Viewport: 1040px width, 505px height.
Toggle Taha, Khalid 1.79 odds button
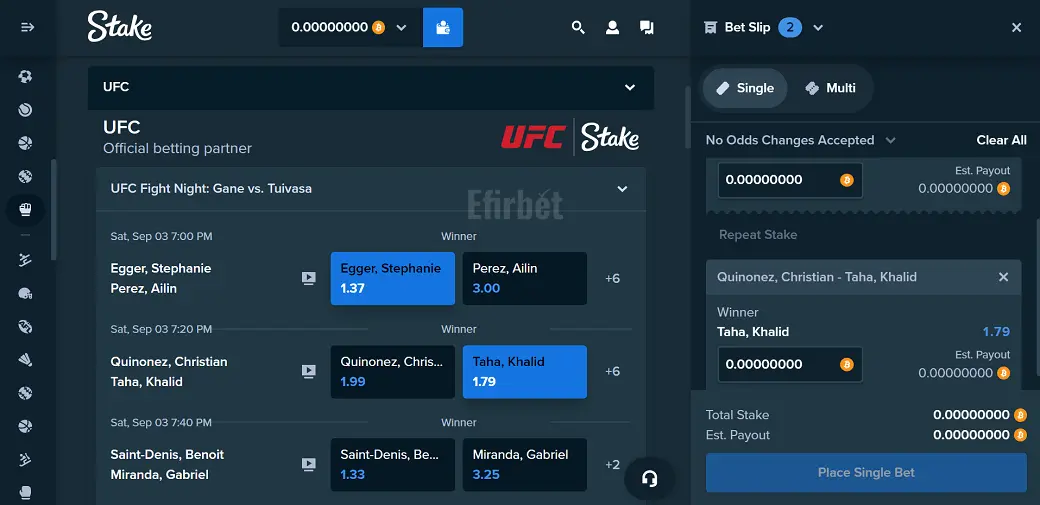[x=525, y=372]
